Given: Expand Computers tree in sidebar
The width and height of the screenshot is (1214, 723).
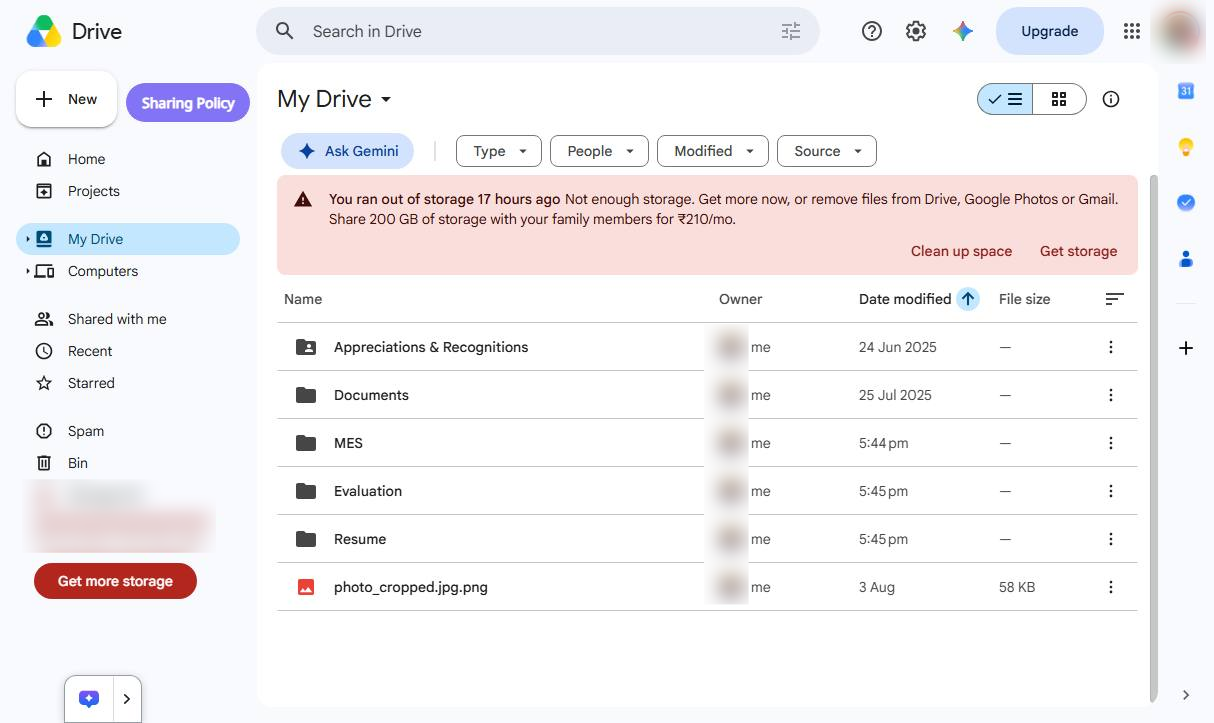Looking at the screenshot, I should 28,271.
